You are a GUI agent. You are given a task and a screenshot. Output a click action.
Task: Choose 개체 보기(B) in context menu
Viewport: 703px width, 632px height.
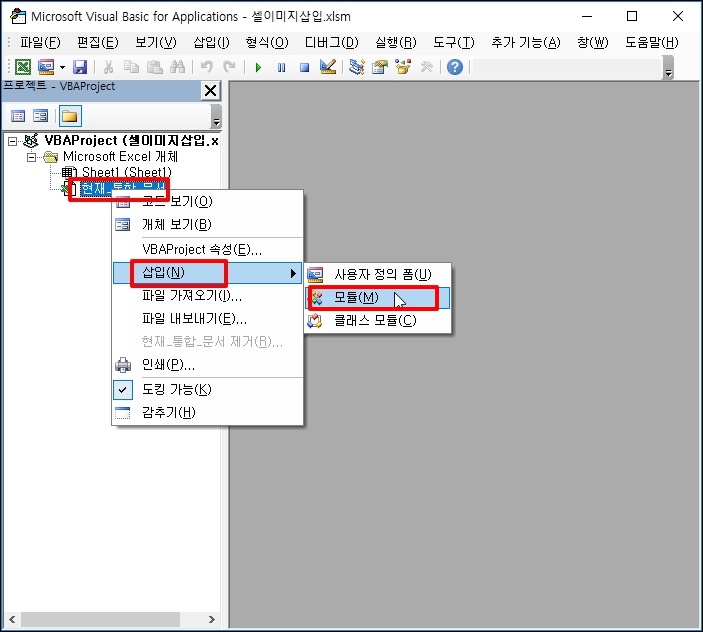pos(208,225)
